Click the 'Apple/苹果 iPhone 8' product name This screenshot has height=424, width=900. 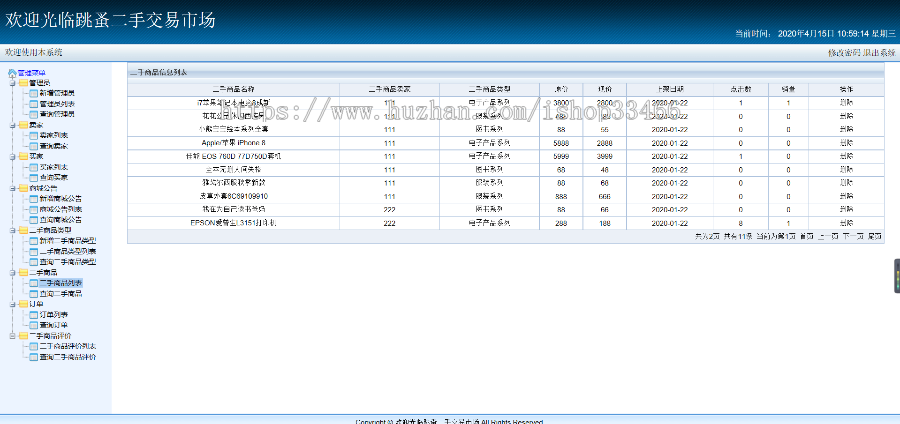pyautogui.click(x=233, y=142)
